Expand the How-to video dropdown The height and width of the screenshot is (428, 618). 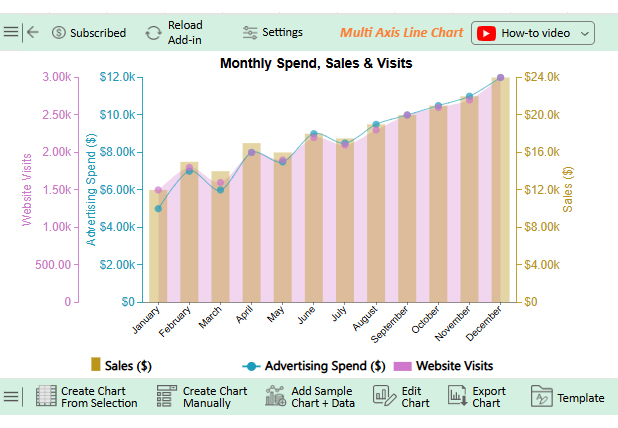coord(584,33)
